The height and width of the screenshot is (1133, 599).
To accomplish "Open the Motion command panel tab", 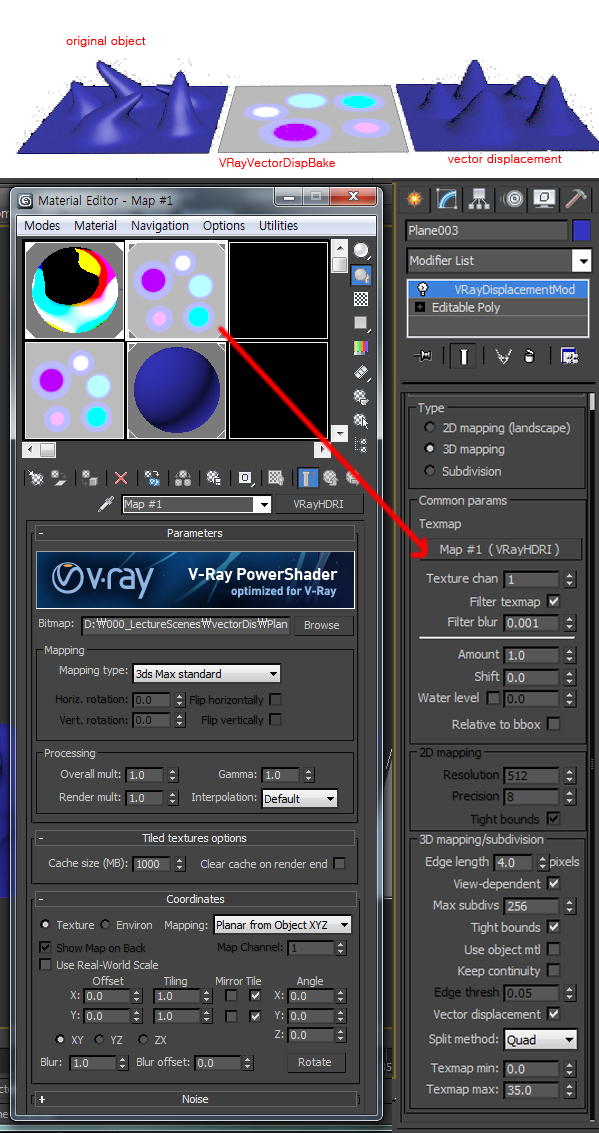I will point(513,198).
